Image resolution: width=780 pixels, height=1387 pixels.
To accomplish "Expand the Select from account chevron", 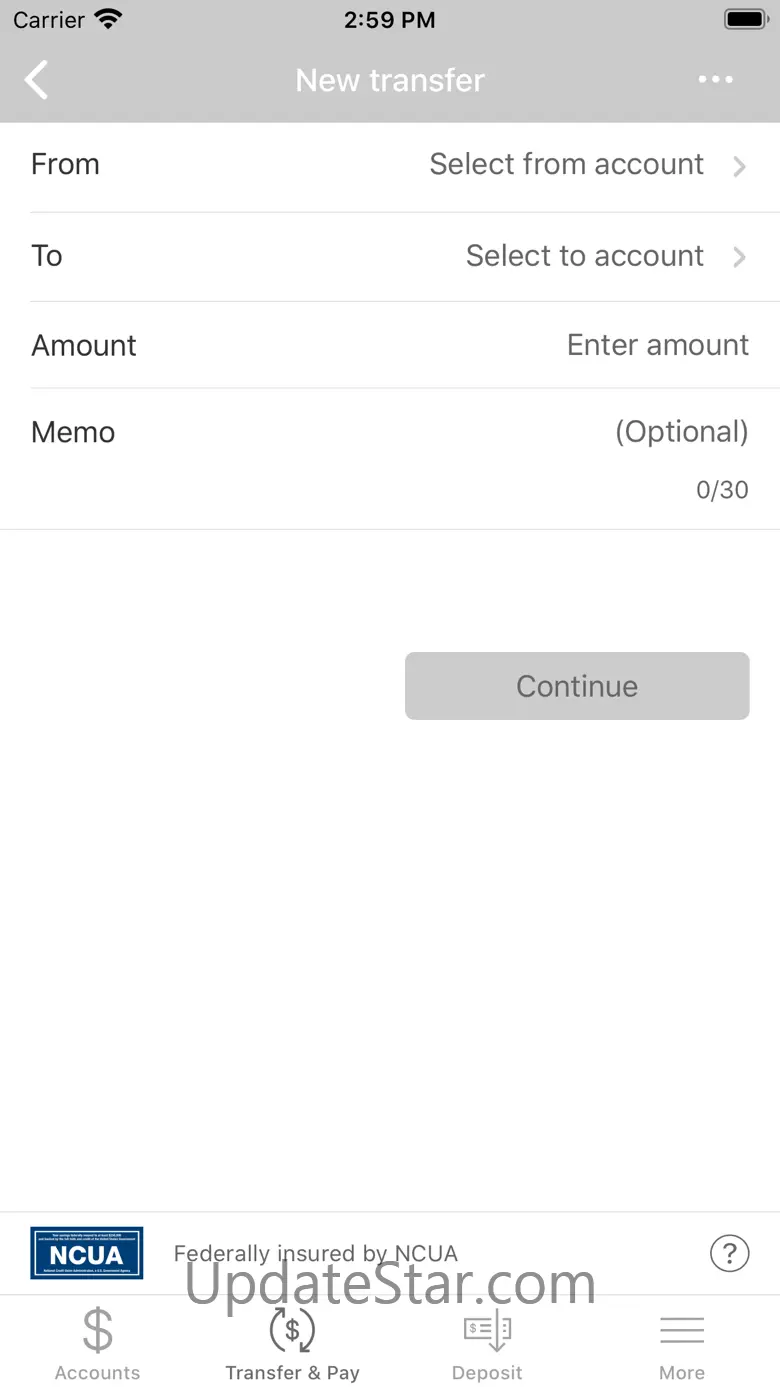I will pos(740,166).
